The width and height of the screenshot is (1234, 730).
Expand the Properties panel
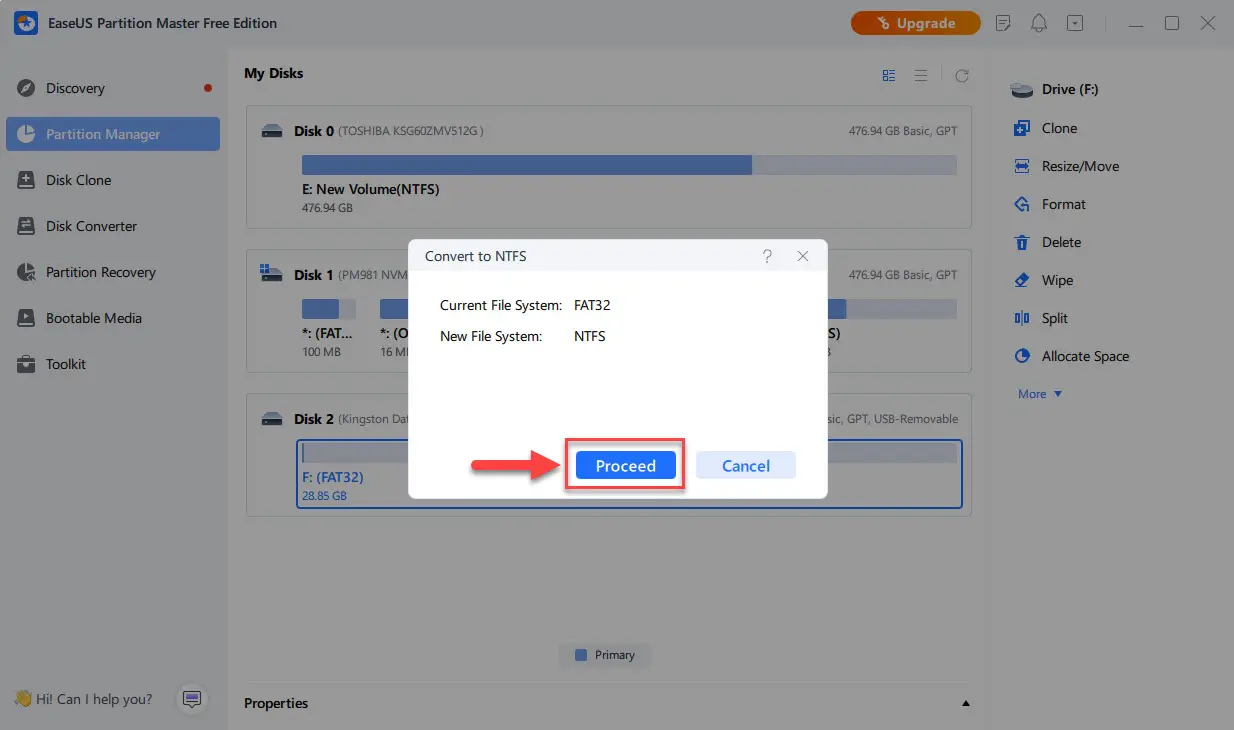pos(966,703)
